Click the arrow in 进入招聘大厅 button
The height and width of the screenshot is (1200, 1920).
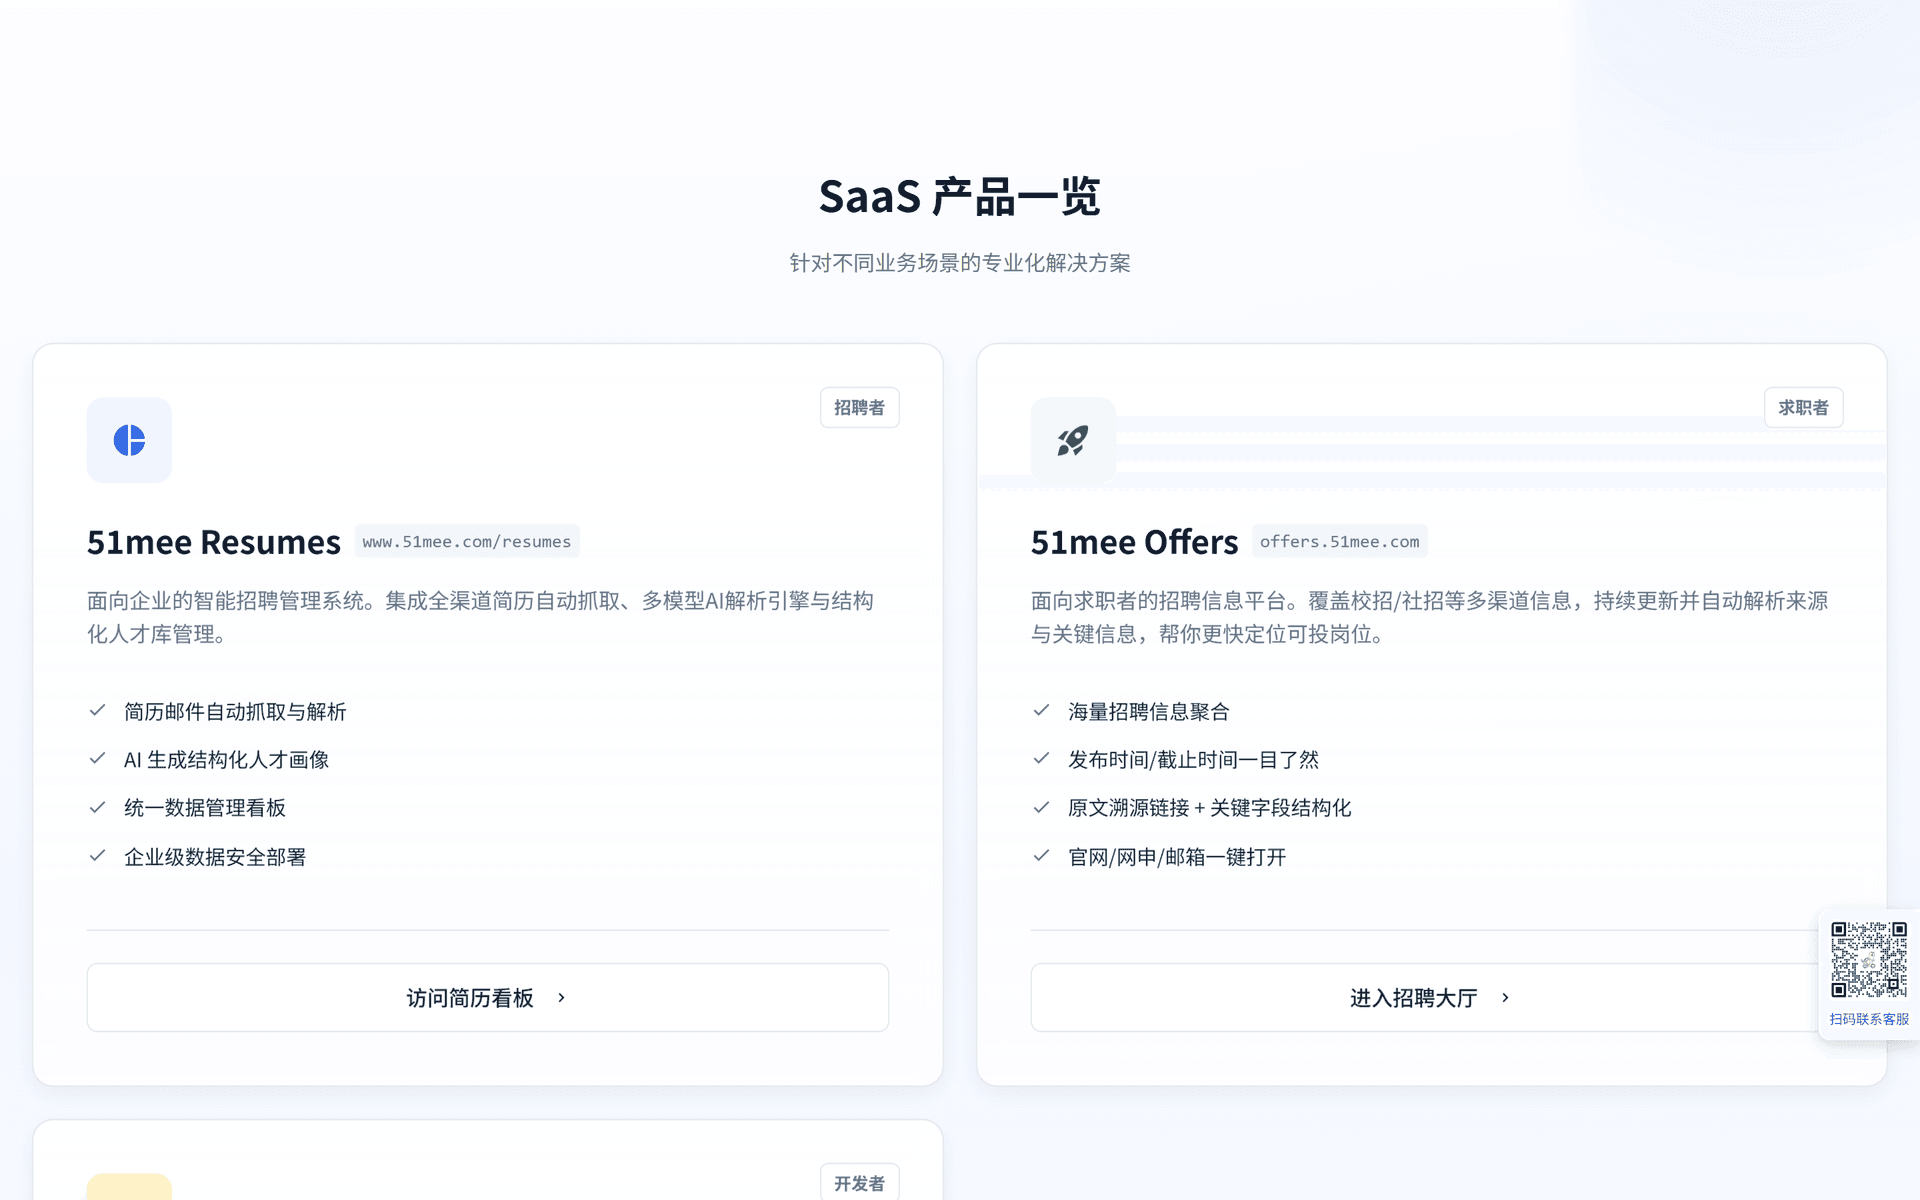click(1505, 998)
